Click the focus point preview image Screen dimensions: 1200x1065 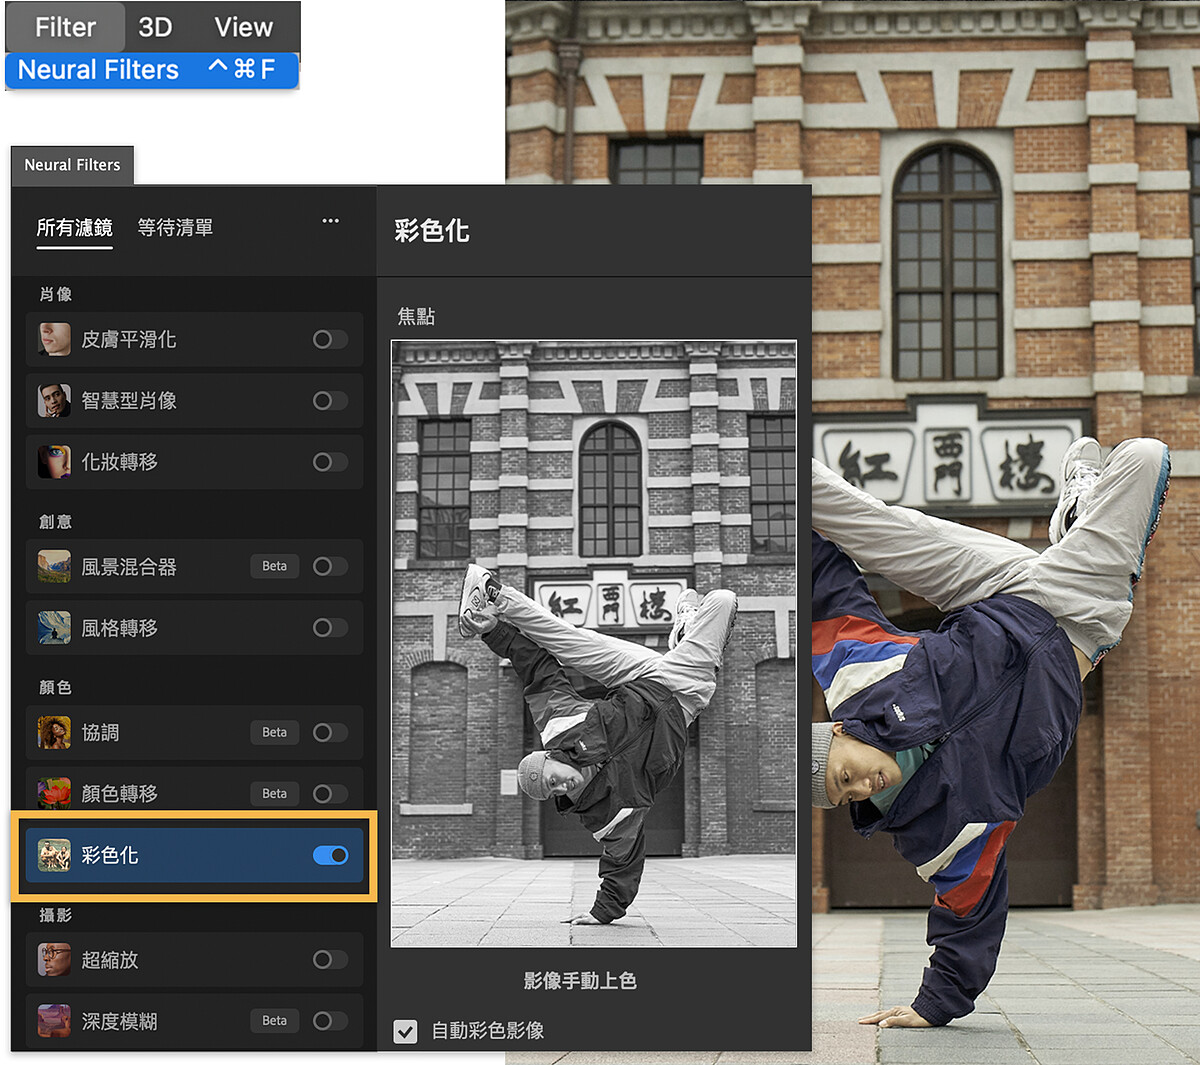pyautogui.click(x=593, y=643)
